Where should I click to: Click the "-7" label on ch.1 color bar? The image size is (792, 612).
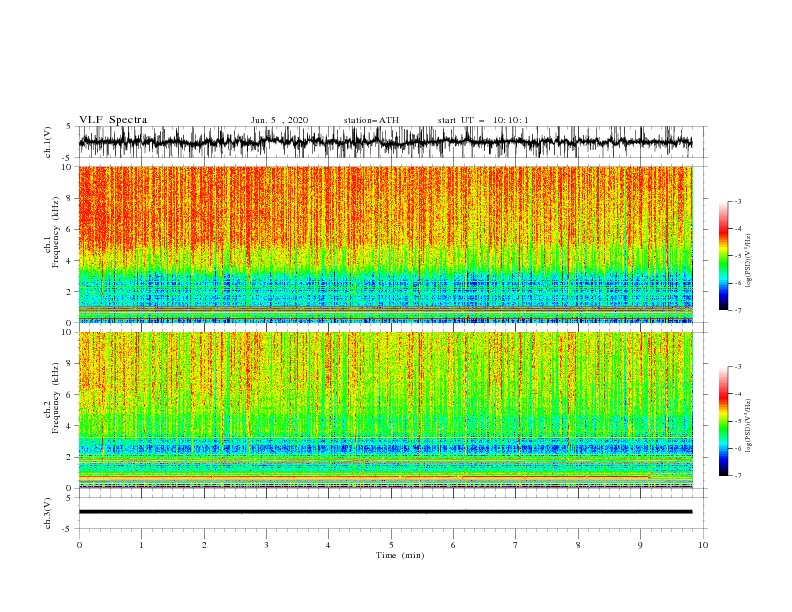(737, 310)
